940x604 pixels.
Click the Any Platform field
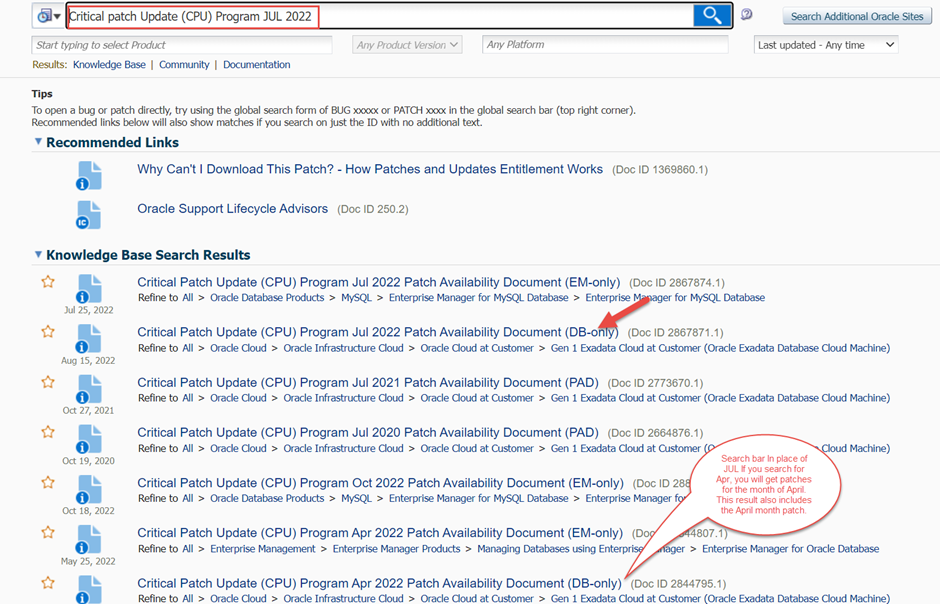(605, 44)
